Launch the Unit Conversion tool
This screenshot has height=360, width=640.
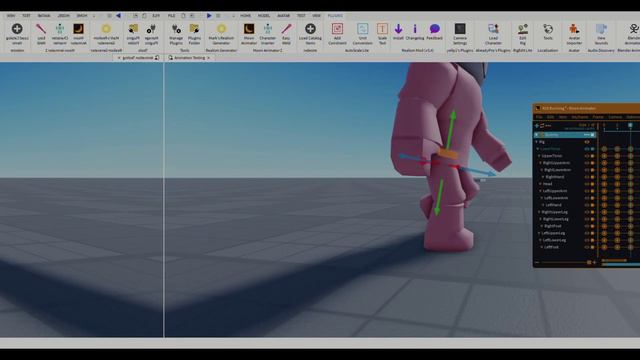pos(362,33)
